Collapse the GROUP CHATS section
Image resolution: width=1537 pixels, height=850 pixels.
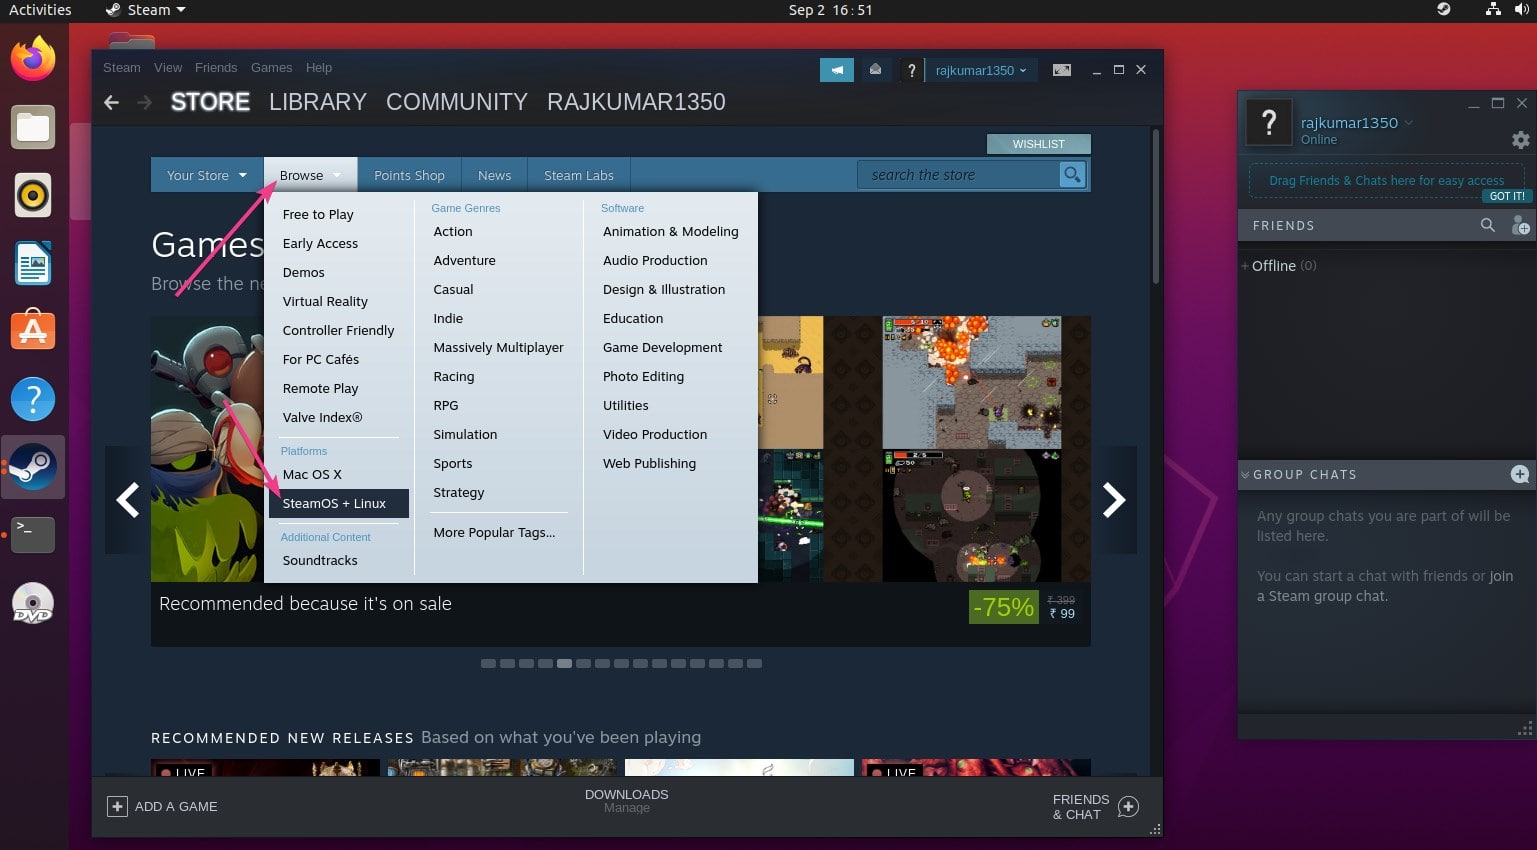click(x=1245, y=475)
